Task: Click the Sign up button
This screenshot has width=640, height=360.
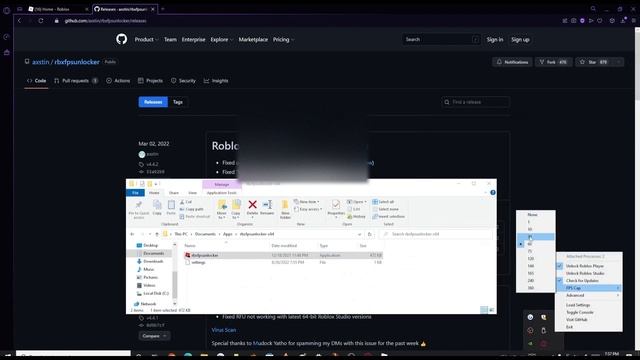Action: tap(520, 40)
